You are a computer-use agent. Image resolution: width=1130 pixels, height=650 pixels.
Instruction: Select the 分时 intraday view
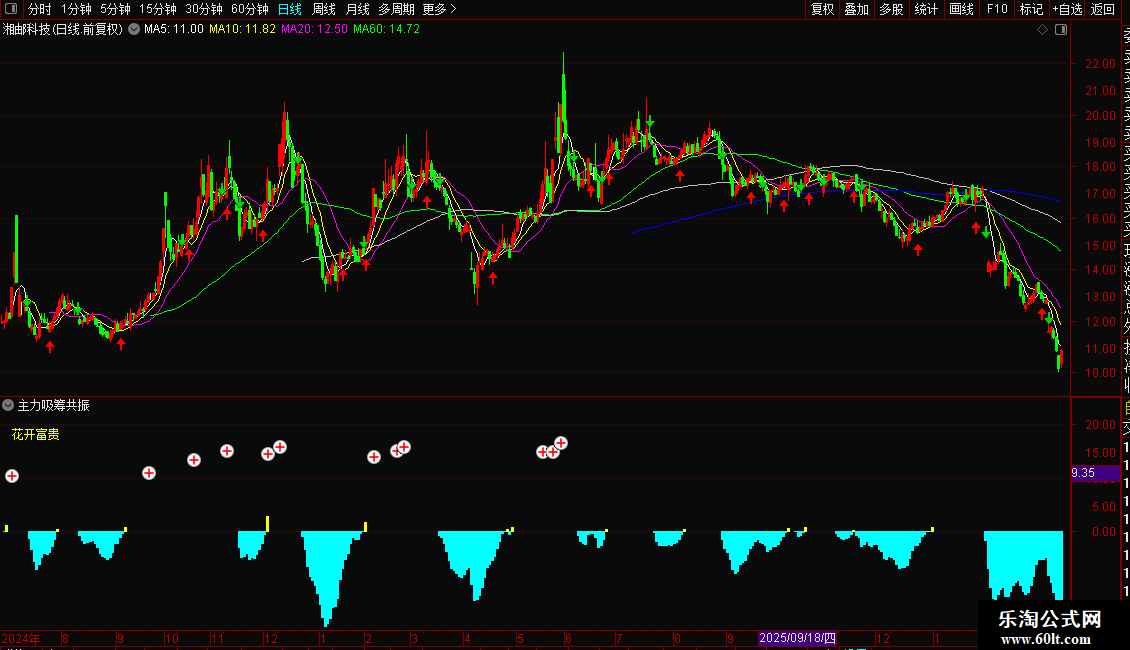click(x=40, y=9)
